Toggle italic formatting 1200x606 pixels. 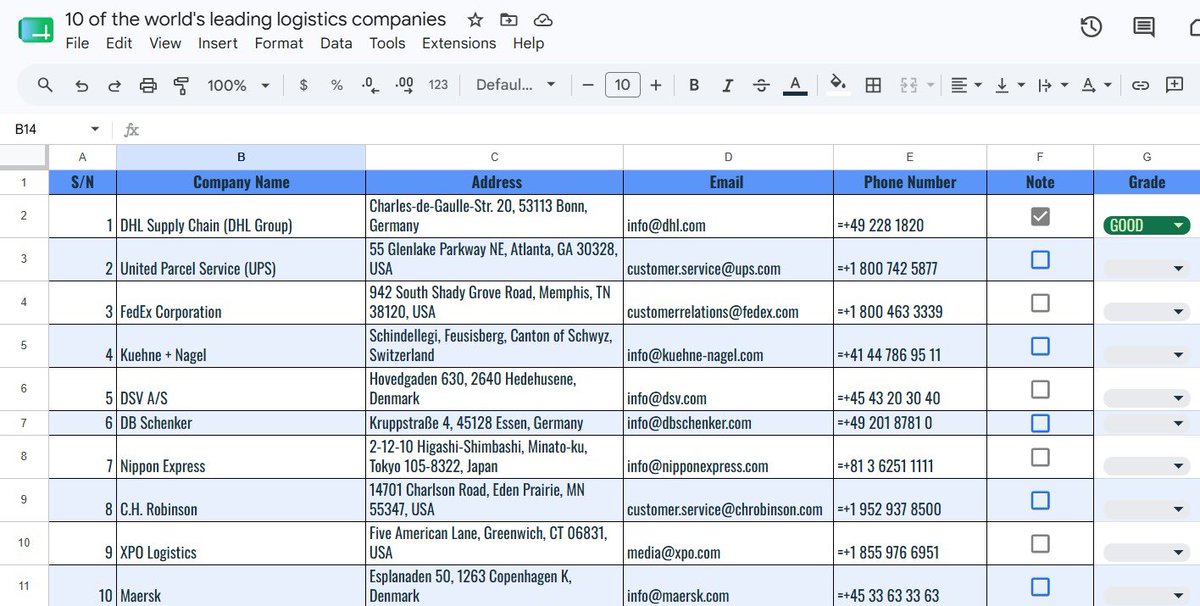coord(727,85)
